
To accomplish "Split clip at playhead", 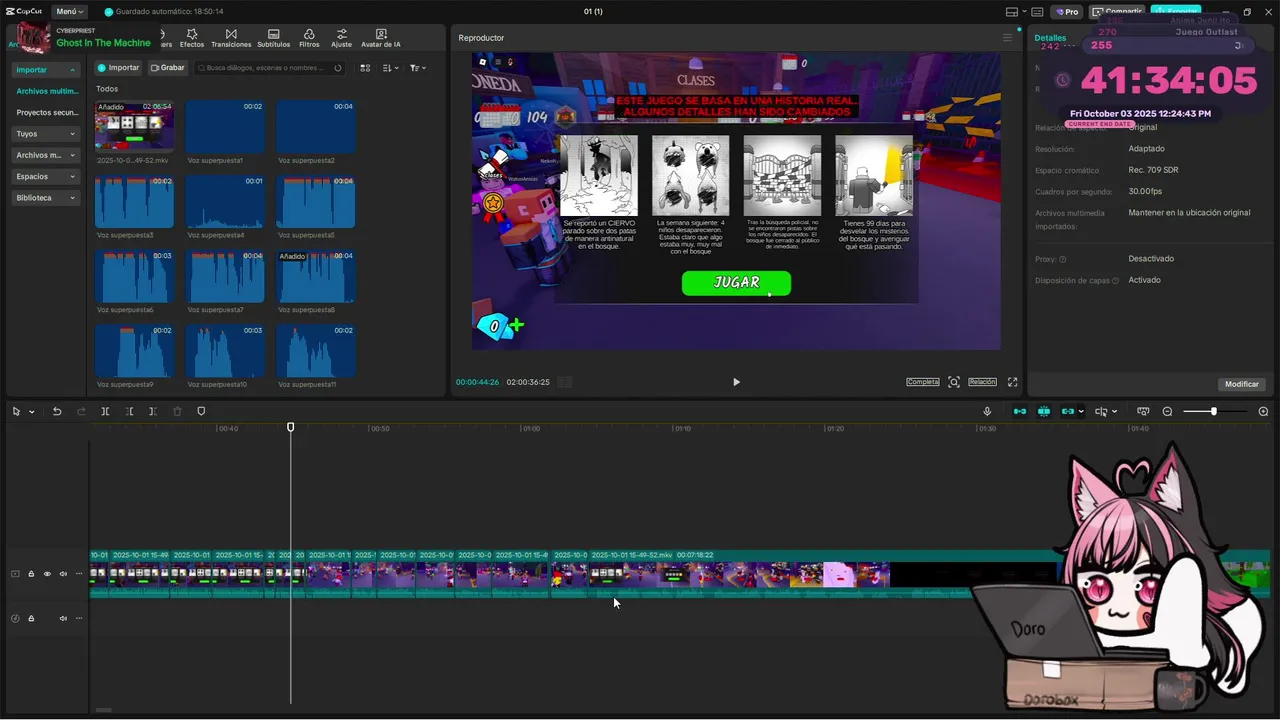I will 105,412.
